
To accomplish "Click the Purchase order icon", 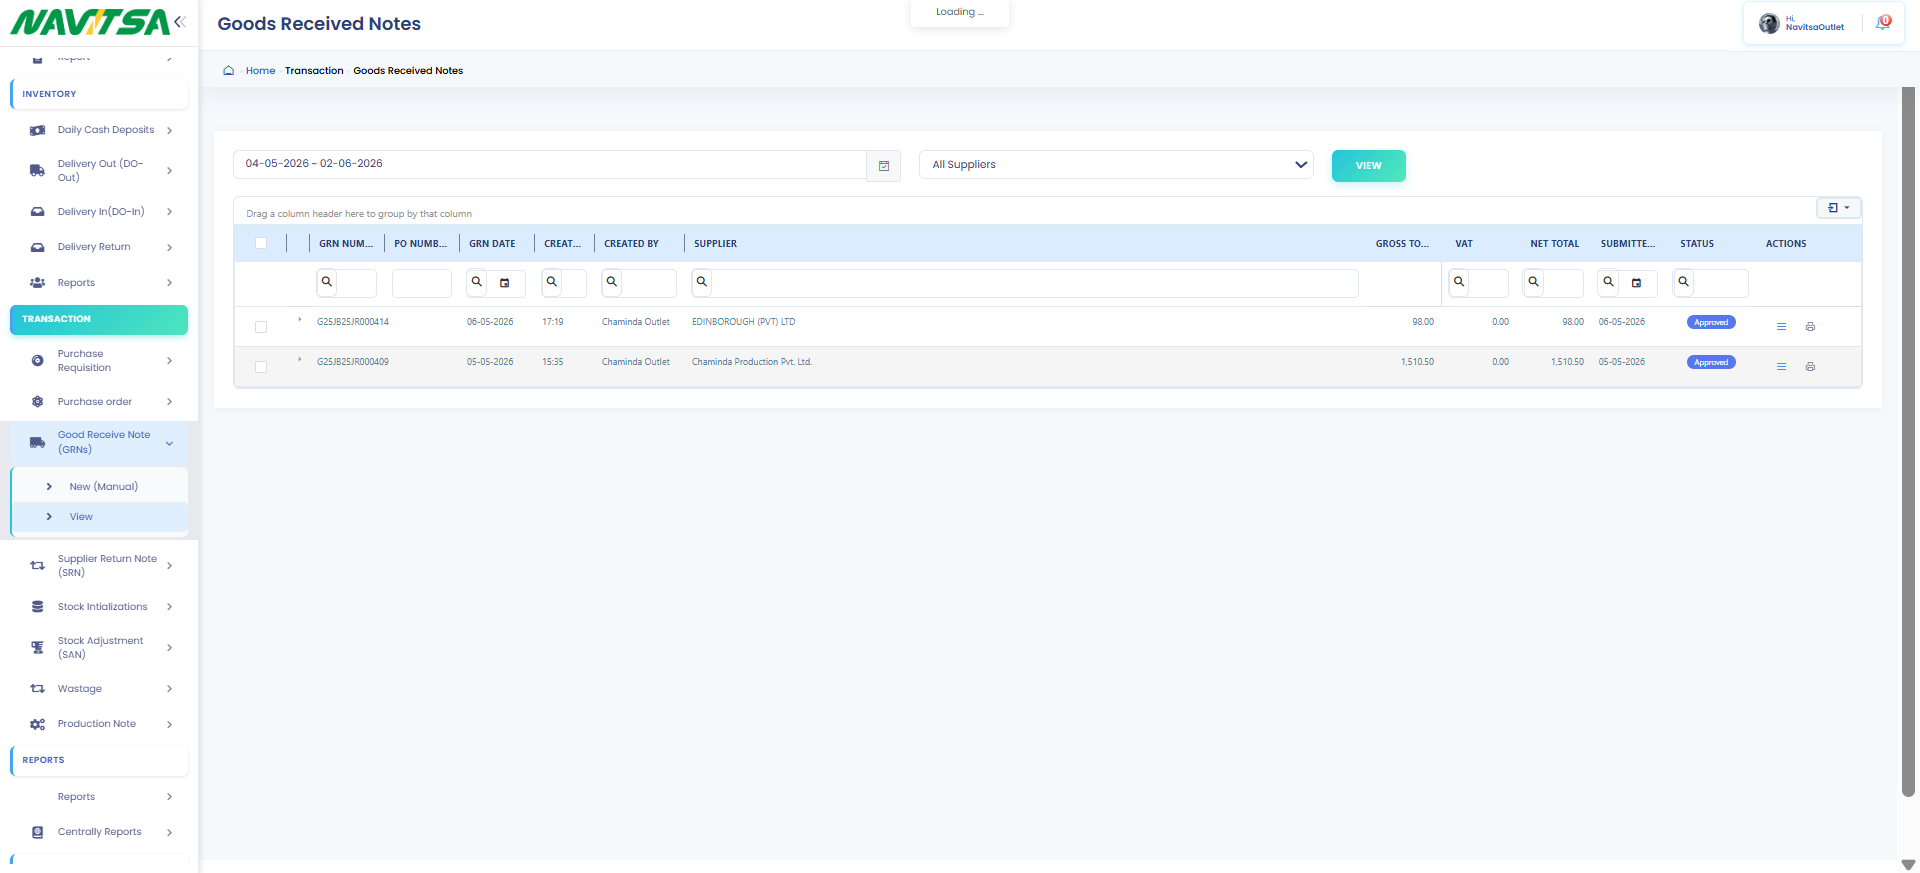I will coord(37,402).
